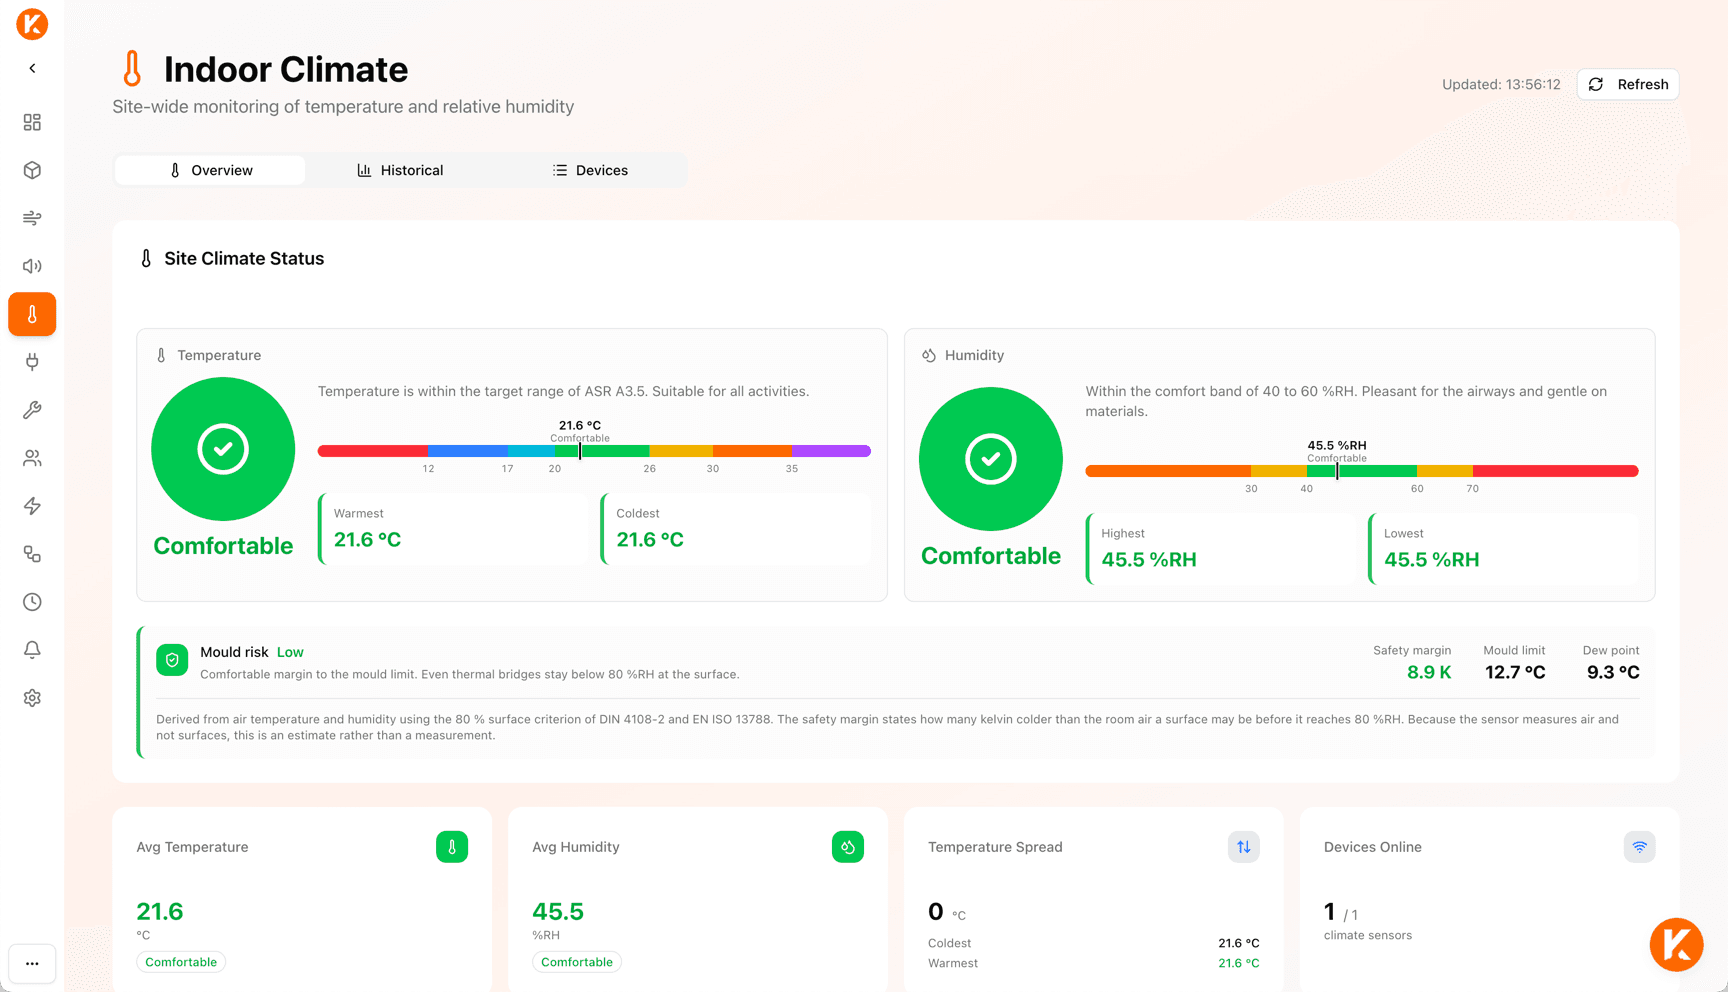This screenshot has width=1728, height=992.
Task: Open the wrench maintenance icon
Action: [32, 410]
